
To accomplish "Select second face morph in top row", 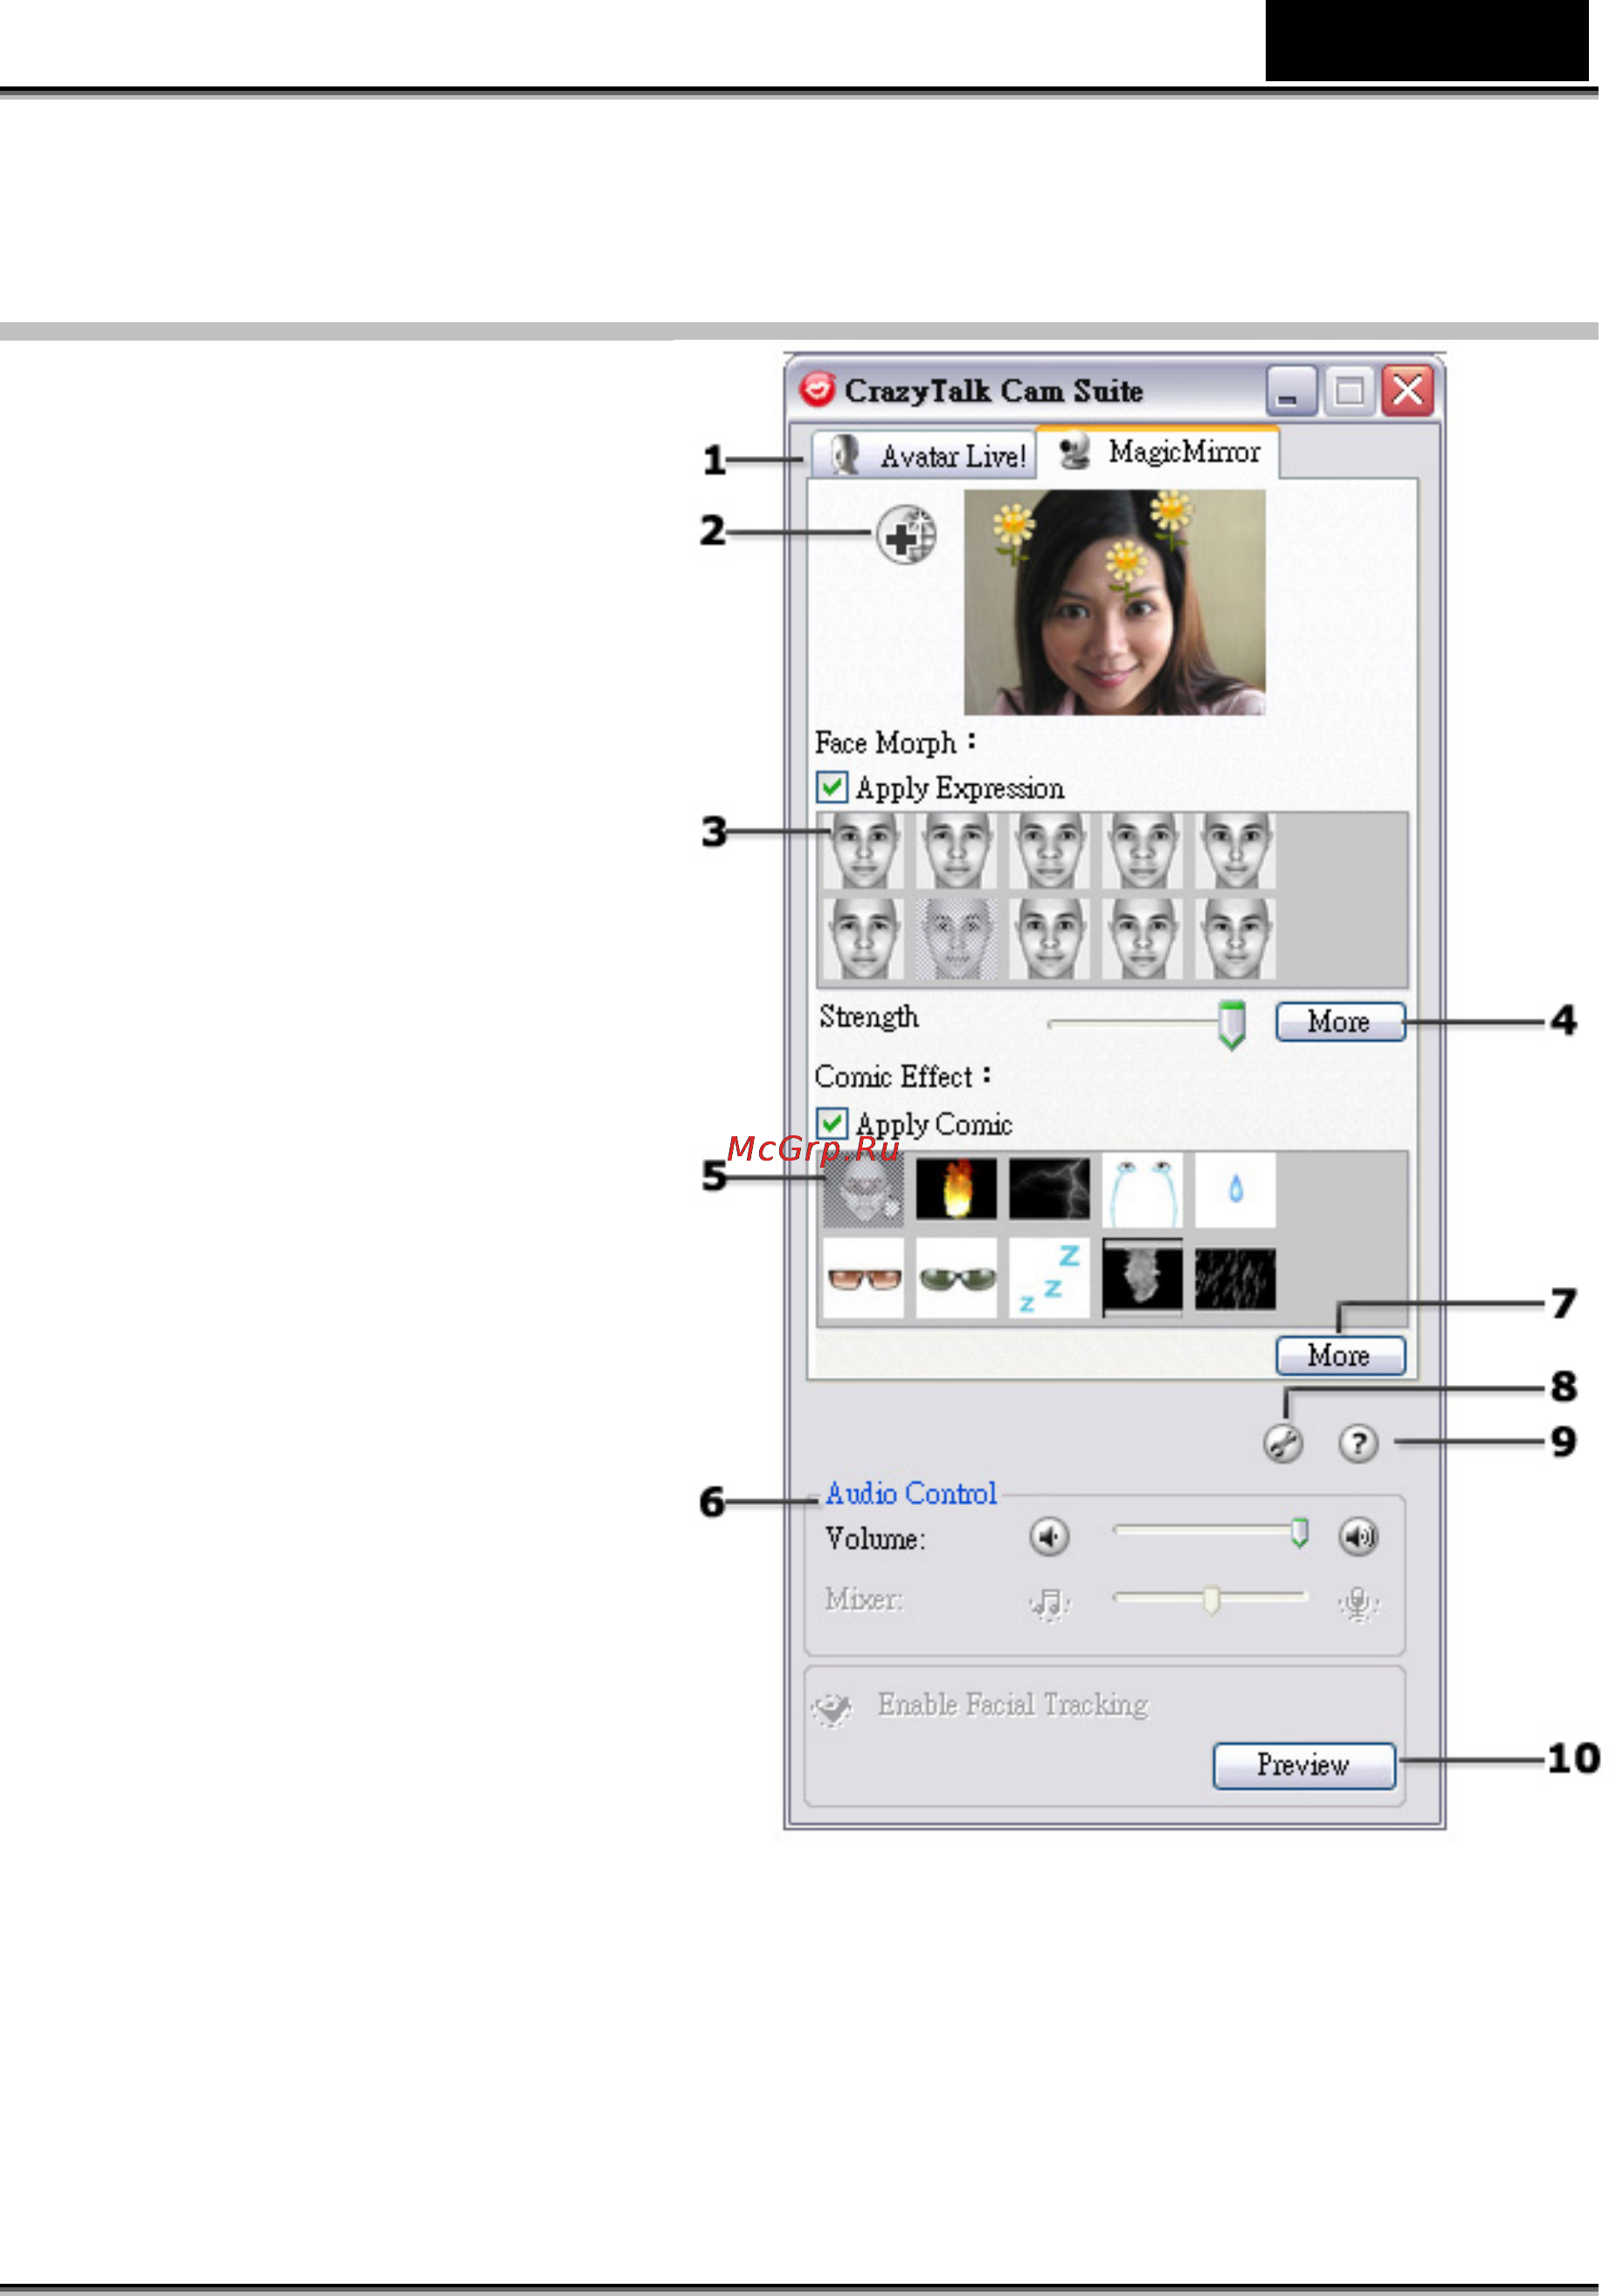I will pos(957,852).
